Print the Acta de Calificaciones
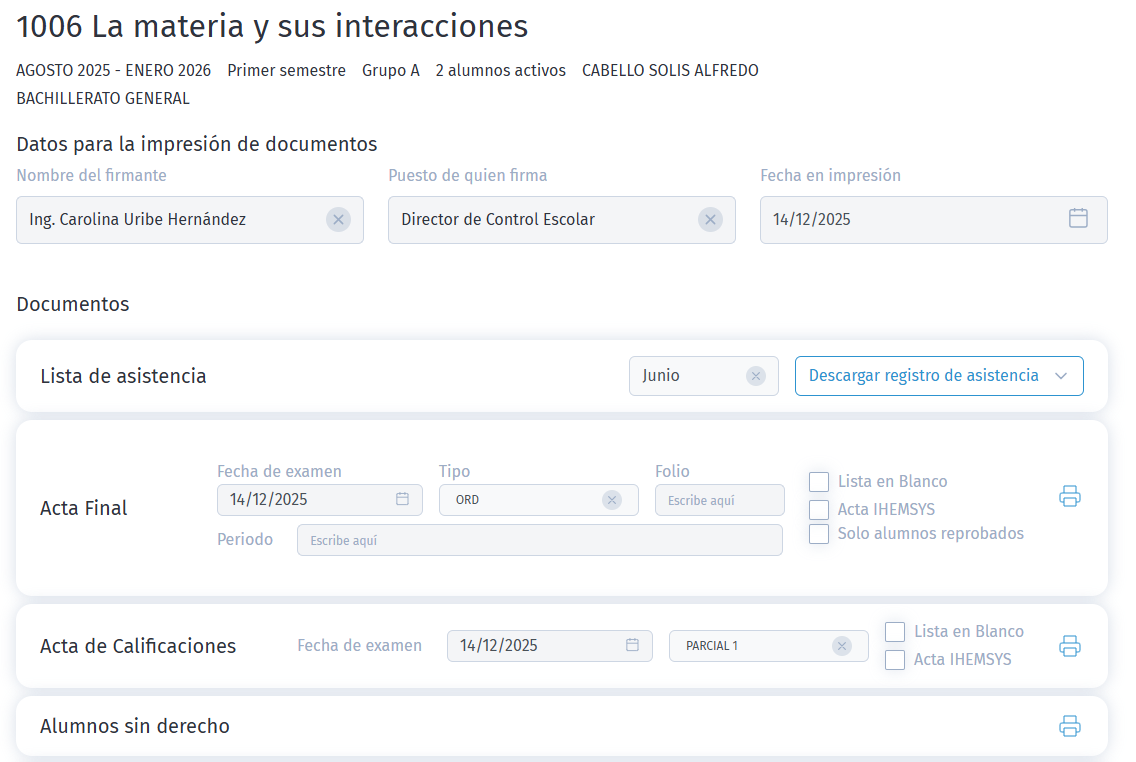The width and height of the screenshot is (1136, 762). pyautogui.click(x=1069, y=646)
